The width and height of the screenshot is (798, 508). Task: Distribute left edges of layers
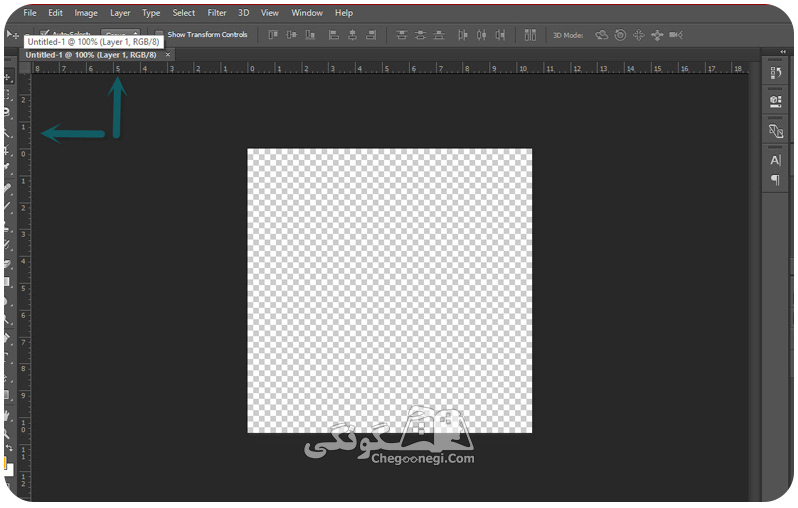[463, 35]
